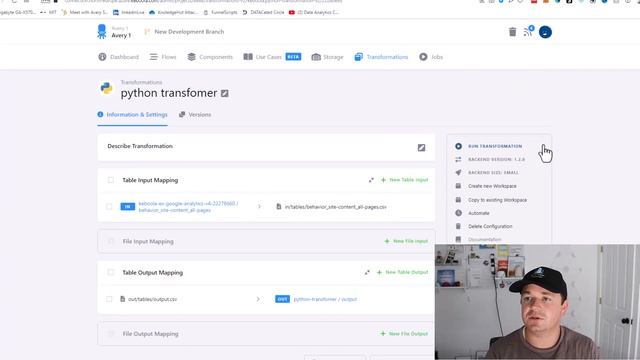This screenshot has height=360, width=640.
Task: Click the Backend Size rocket icon
Action: point(458,173)
